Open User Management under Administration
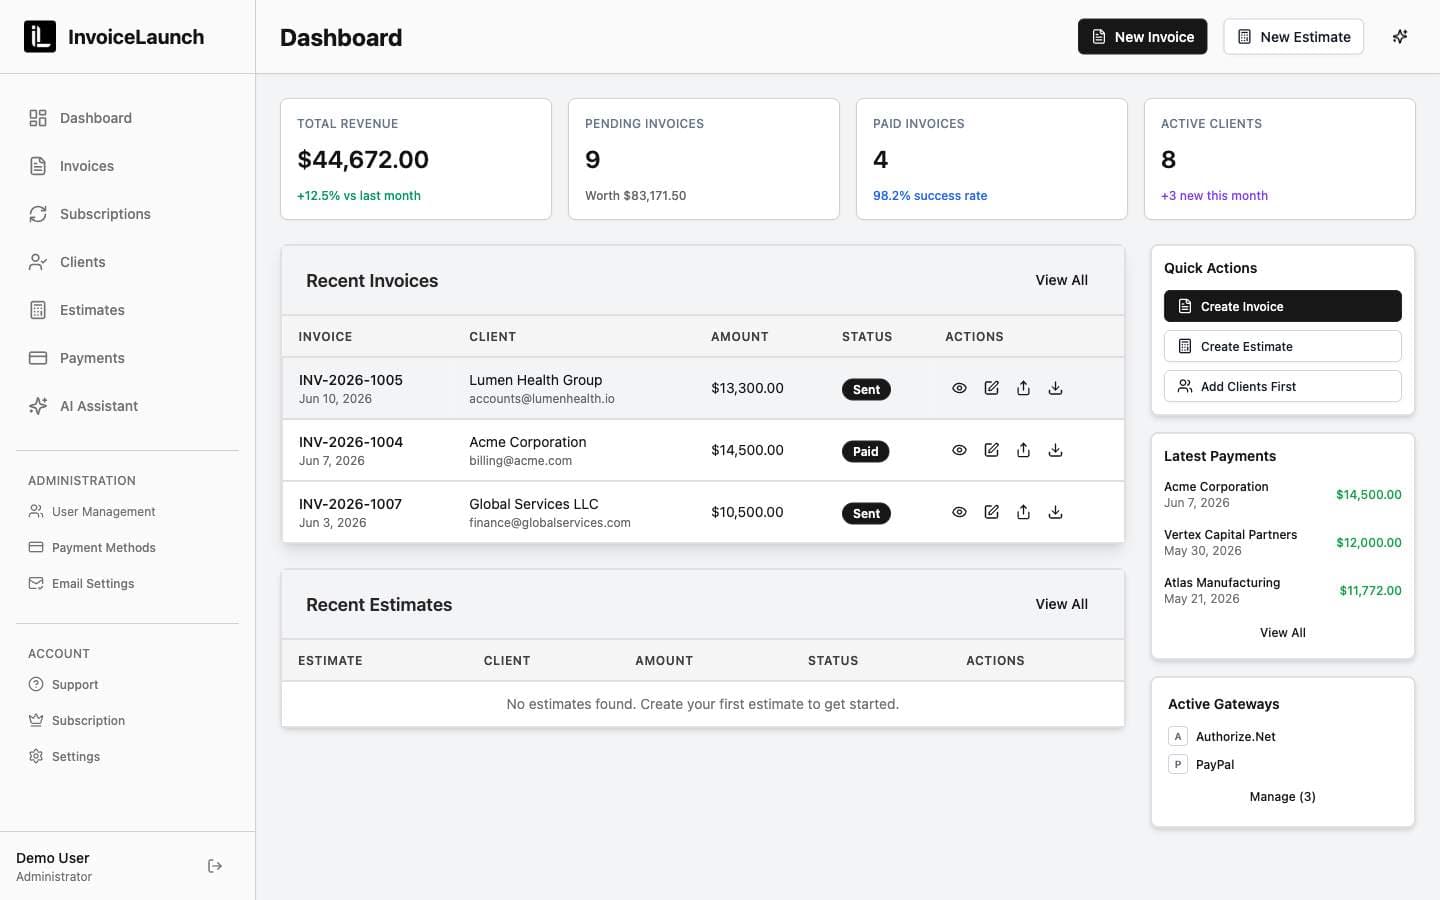The image size is (1440, 900). (127, 511)
